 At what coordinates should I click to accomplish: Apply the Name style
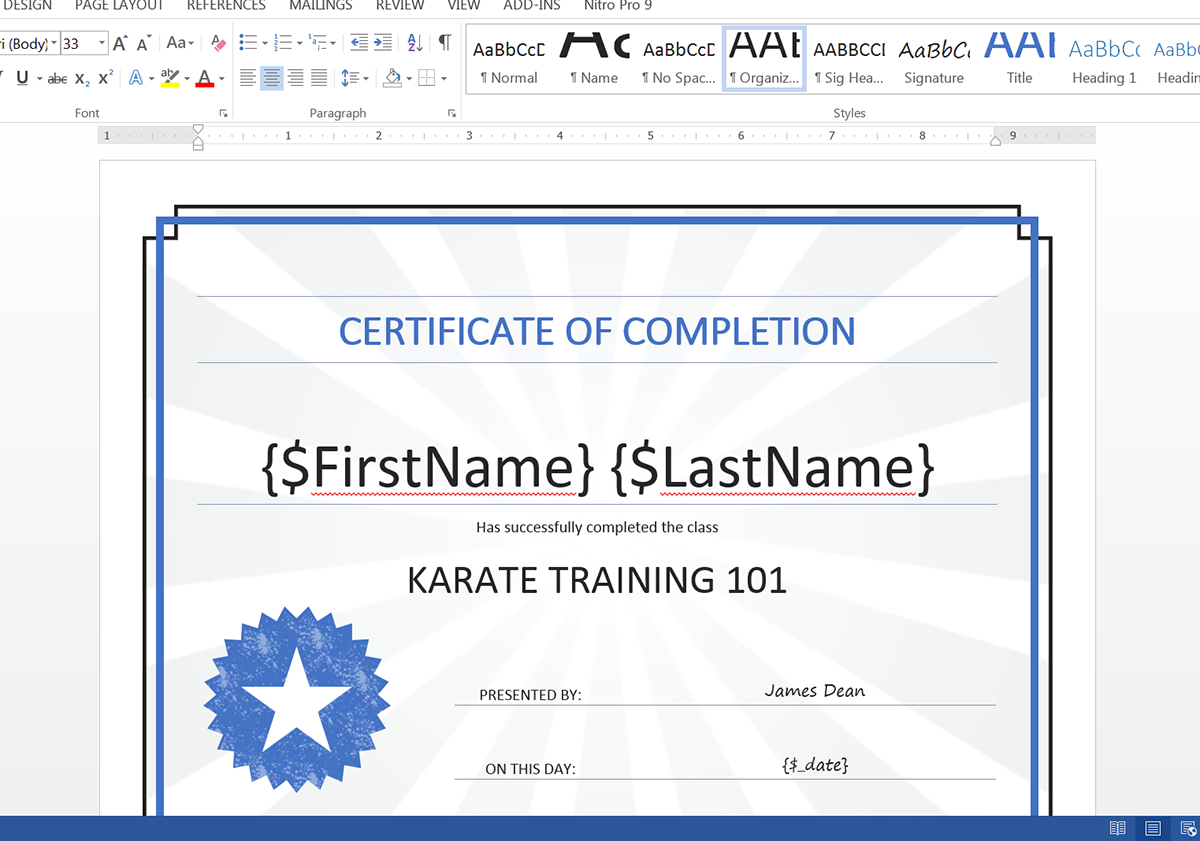[x=594, y=60]
